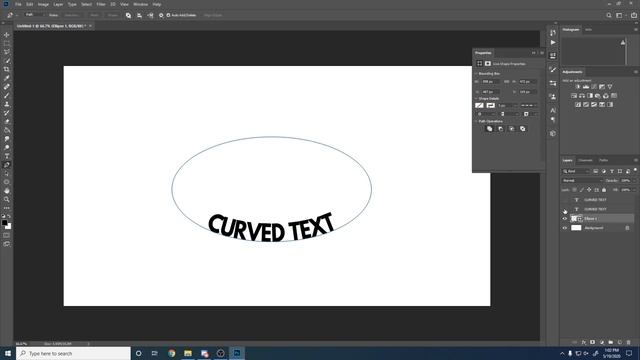640x360 pixels.
Task: Click the foreground color swatch
Action: coord(4,222)
